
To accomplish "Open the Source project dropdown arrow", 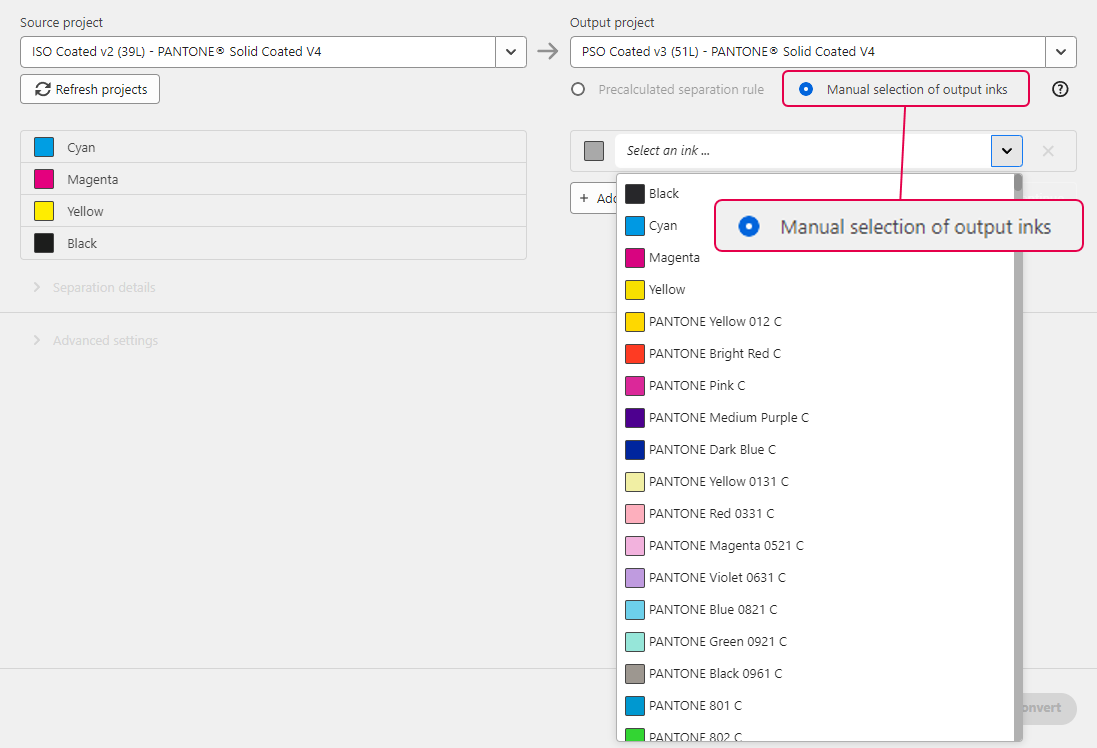I will click(511, 52).
